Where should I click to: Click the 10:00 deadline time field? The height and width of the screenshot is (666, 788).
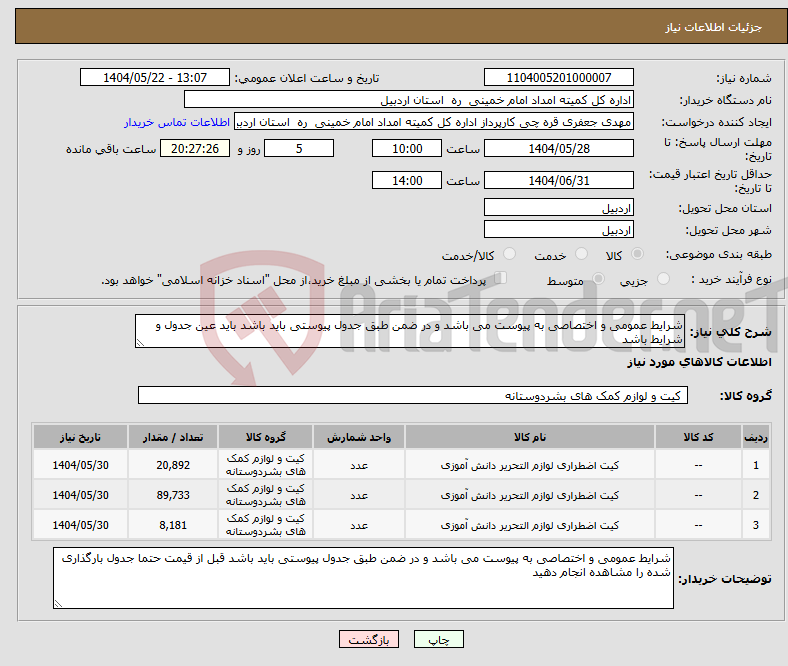point(406,148)
